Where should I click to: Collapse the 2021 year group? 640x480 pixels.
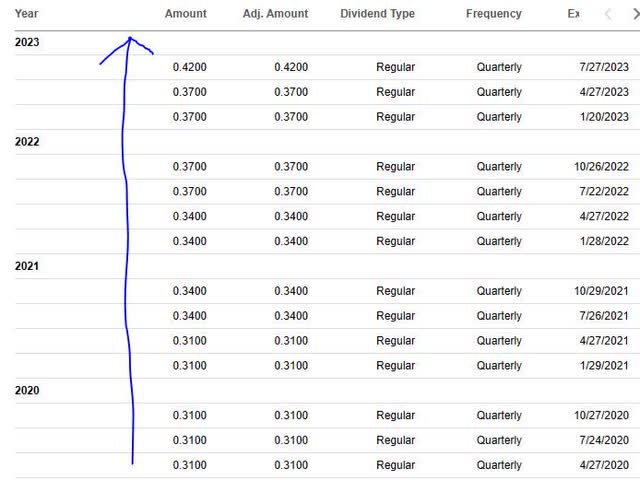pyautogui.click(x=26, y=266)
